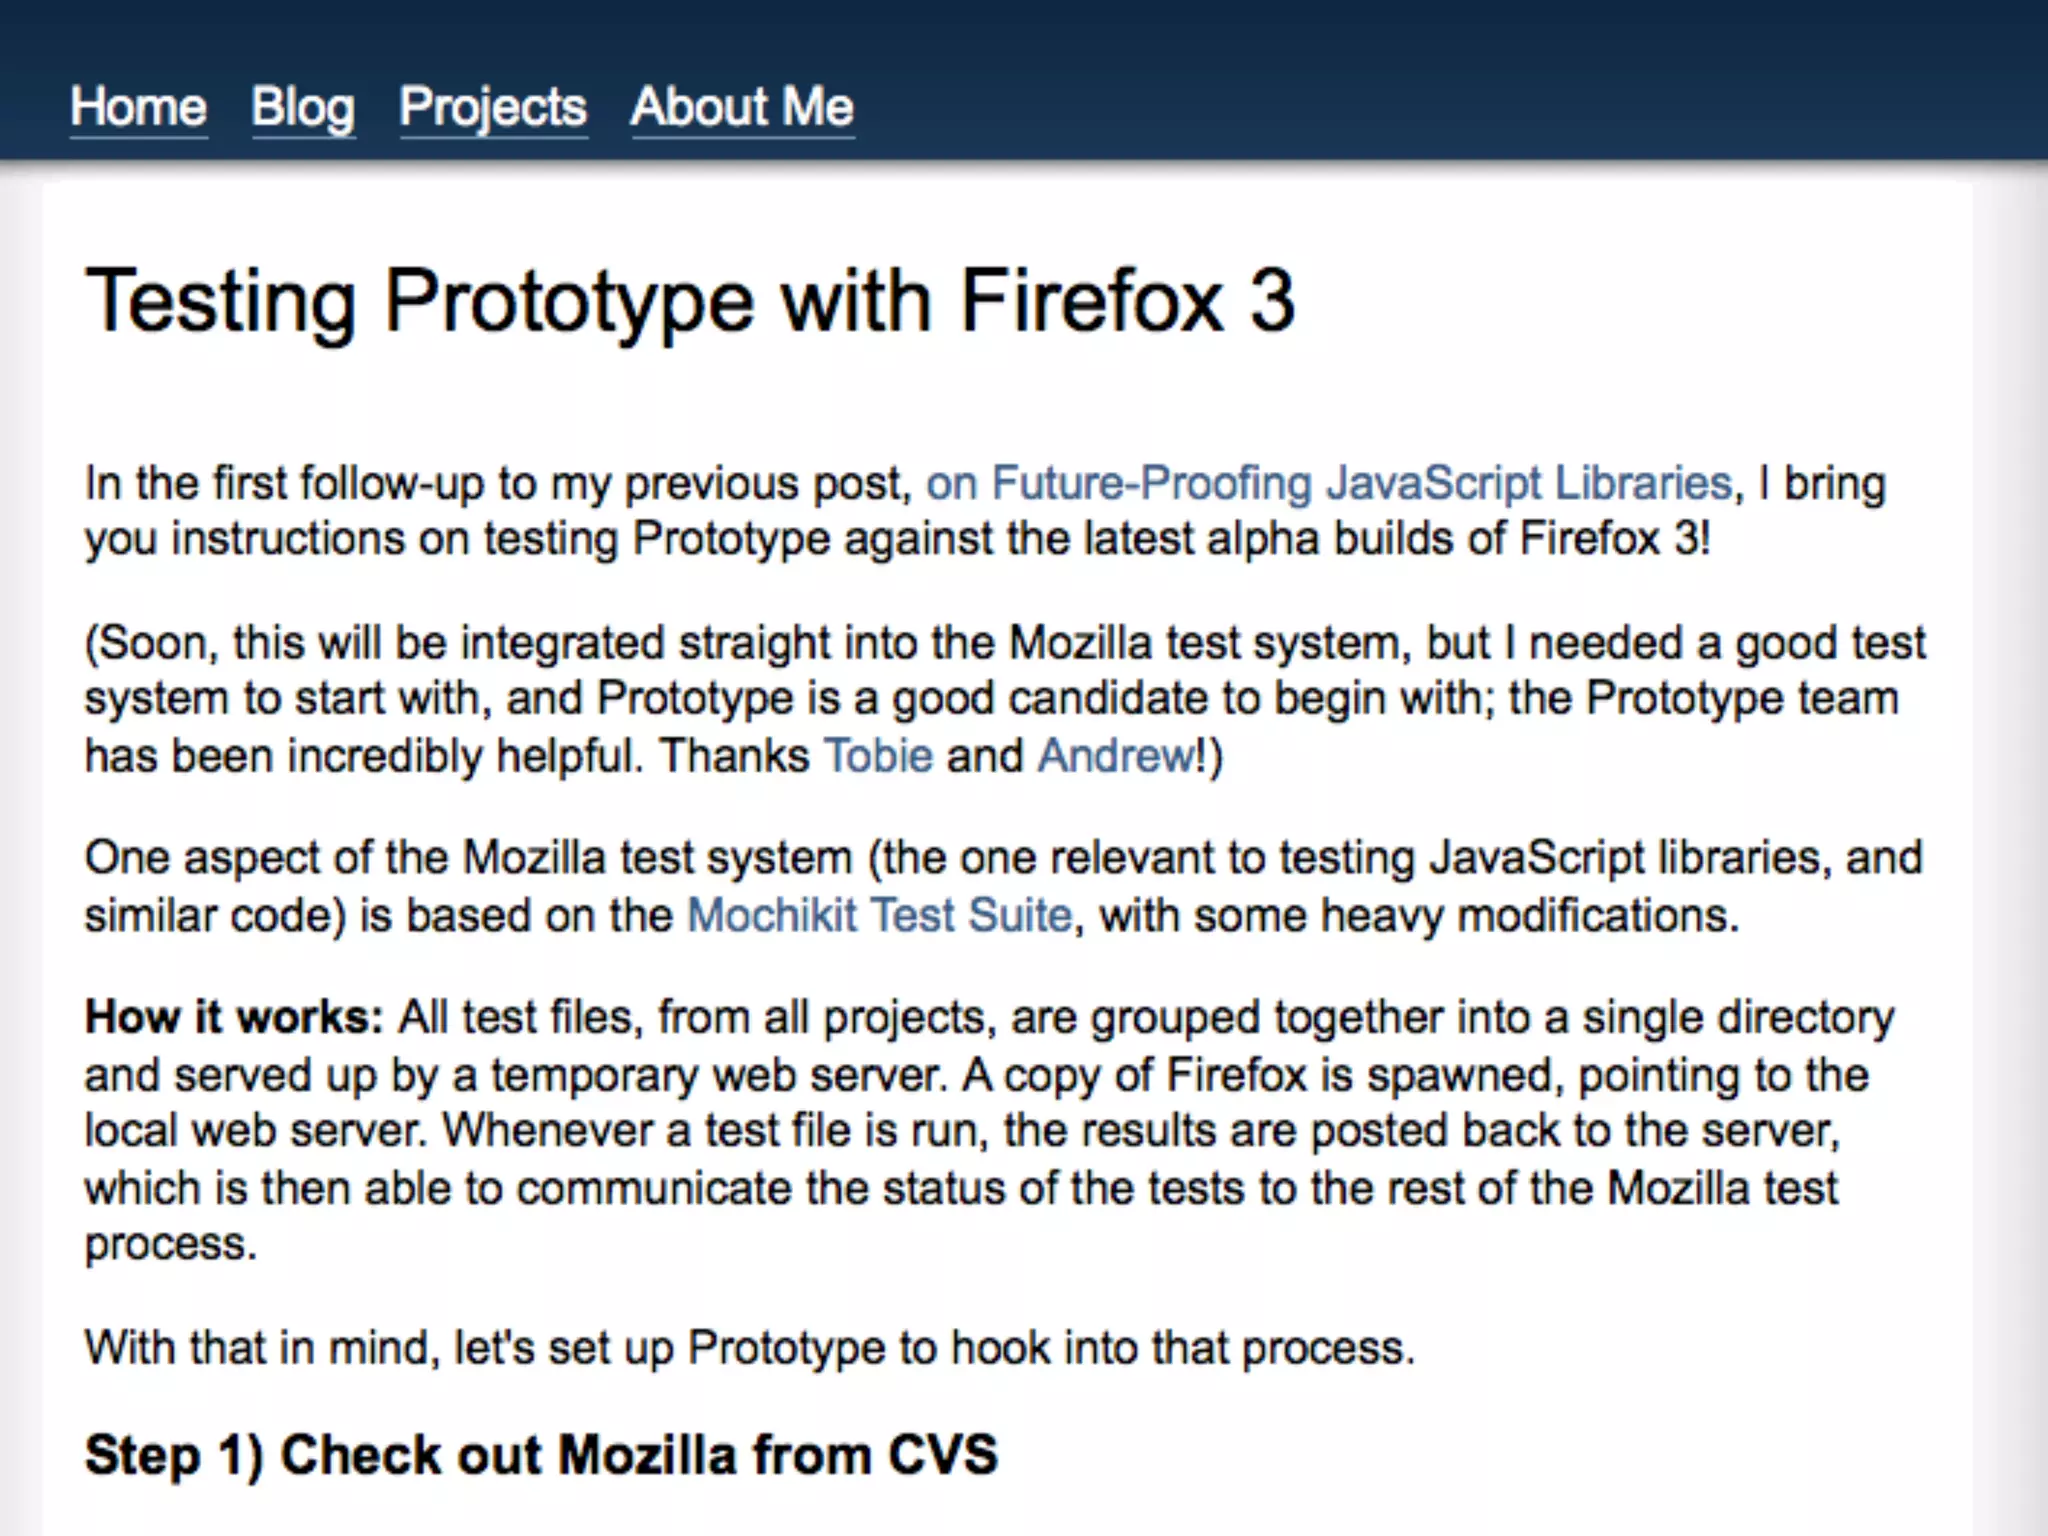Click the word 'Thanks' before Tobie
The image size is (2048, 1536).
pyautogui.click(x=734, y=756)
